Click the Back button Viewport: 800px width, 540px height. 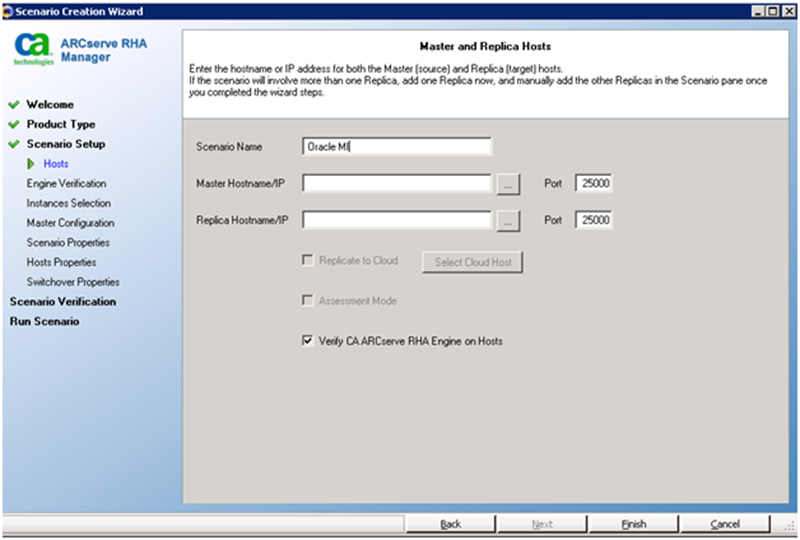click(451, 524)
